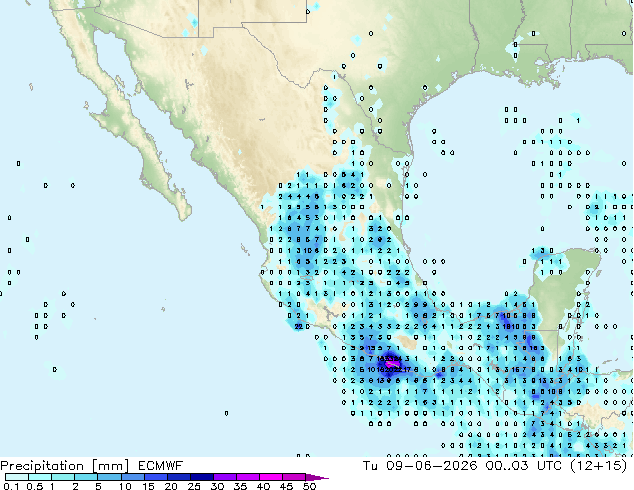Image resolution: width=634 pixels, height=490 pixels.
Task: Click the '25' legend scale label
Action: (194, 486)
